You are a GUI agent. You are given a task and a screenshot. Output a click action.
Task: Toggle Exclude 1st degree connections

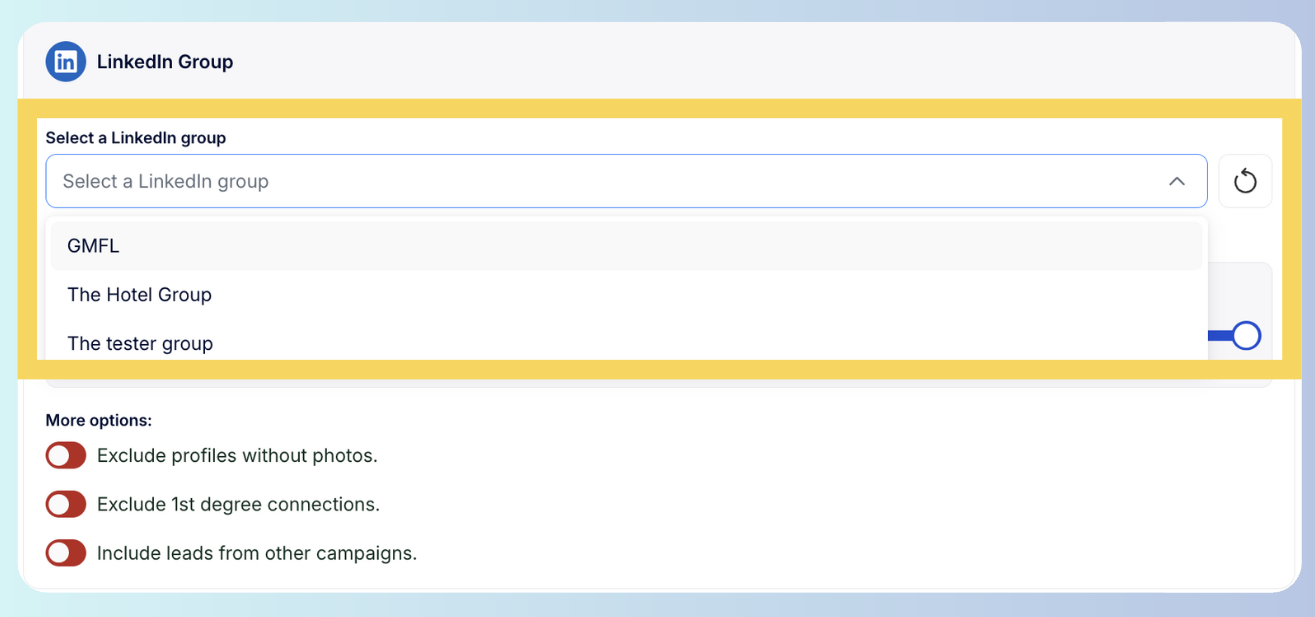point(66,504)
